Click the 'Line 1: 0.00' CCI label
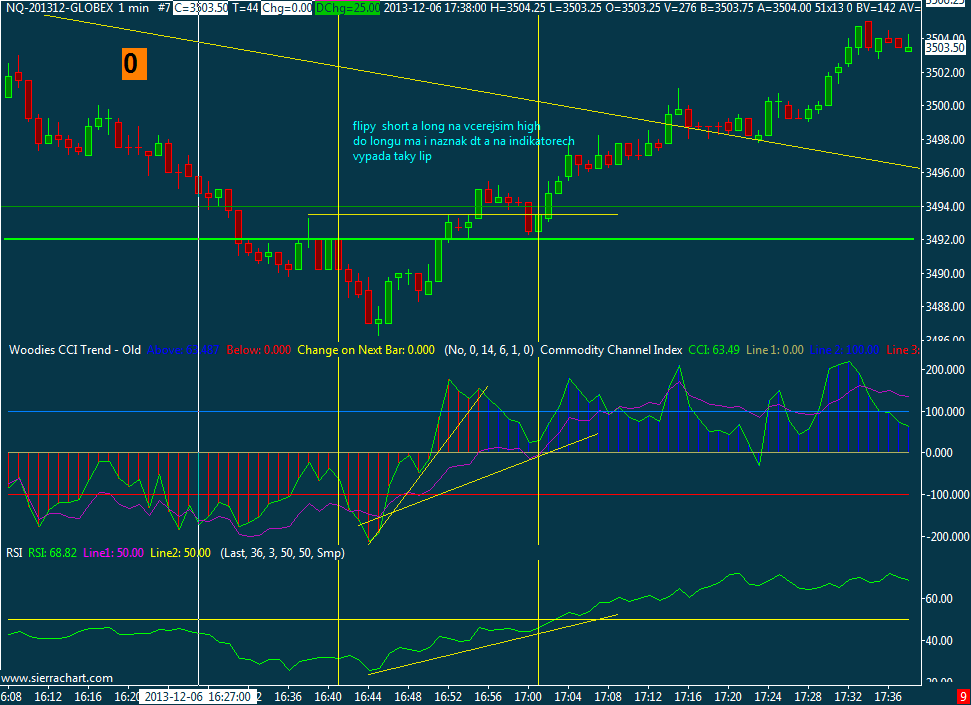Screen dimensions: 971x705 pos(775,350)
